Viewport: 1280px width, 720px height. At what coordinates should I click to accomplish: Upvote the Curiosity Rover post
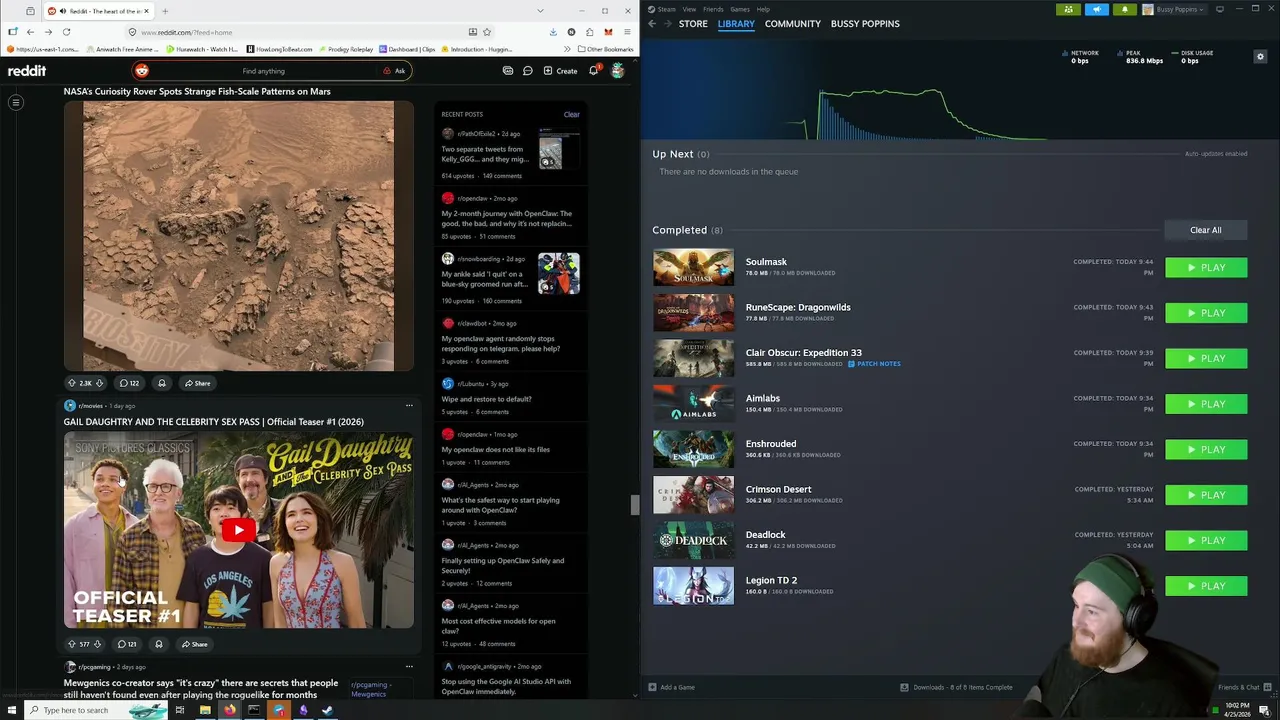(x=72, y=383)
